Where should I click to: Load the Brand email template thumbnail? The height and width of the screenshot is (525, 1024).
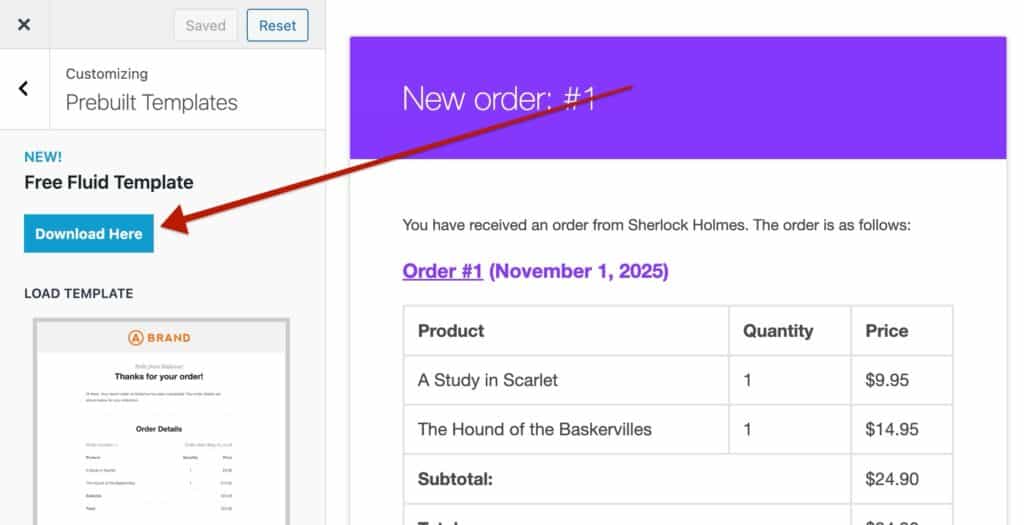coord(161,420)
